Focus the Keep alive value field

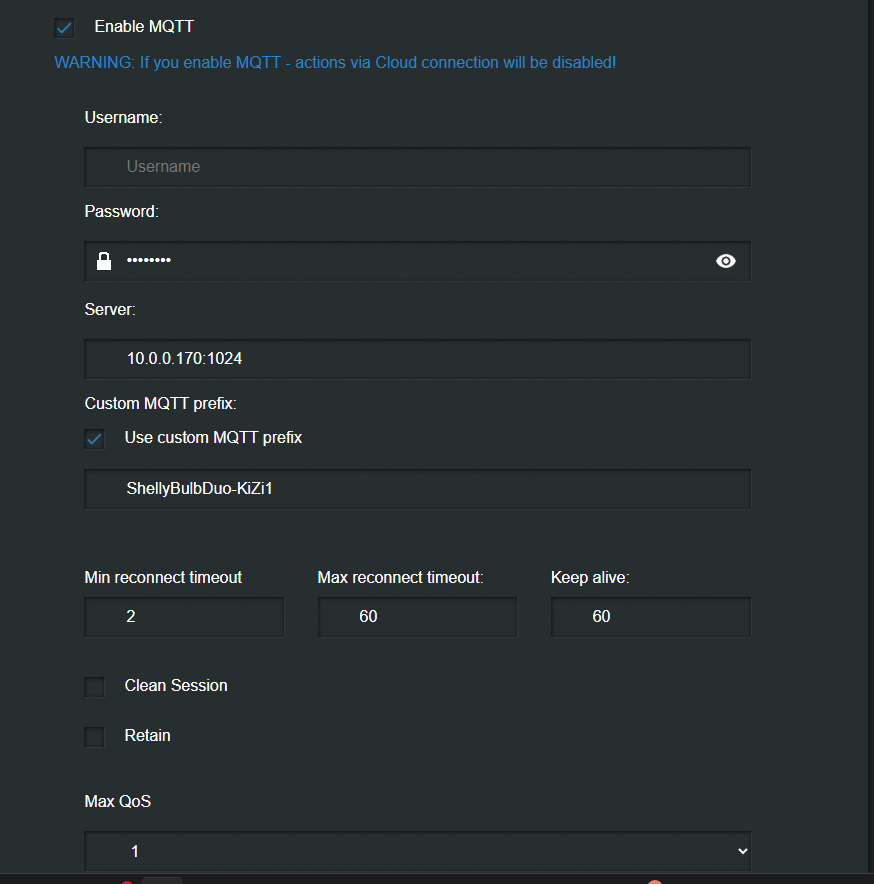650,617
